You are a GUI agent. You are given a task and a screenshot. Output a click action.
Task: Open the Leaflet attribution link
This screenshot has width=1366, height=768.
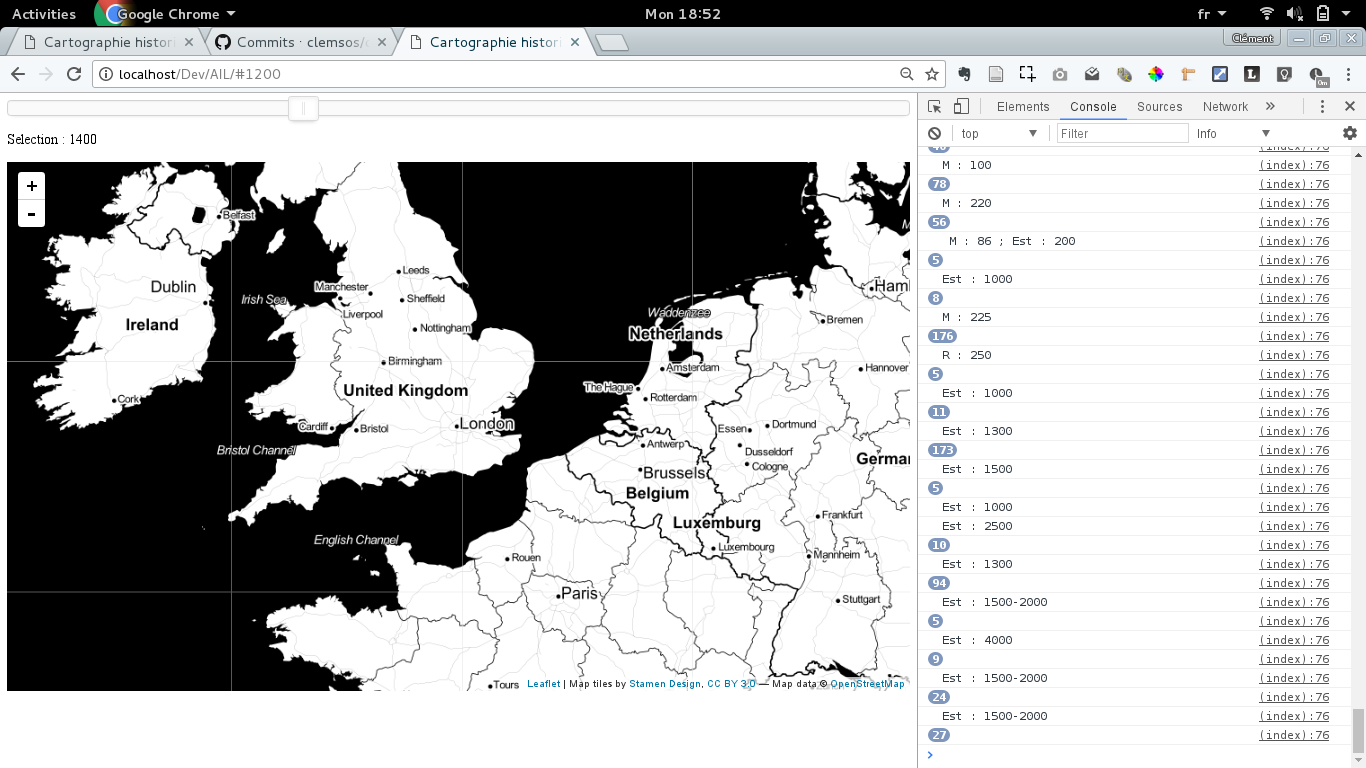544,684
